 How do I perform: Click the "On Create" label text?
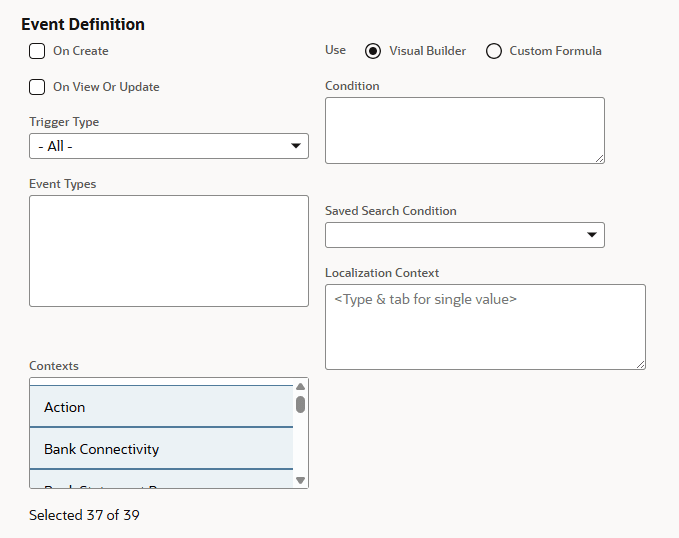tap(80, 51)
